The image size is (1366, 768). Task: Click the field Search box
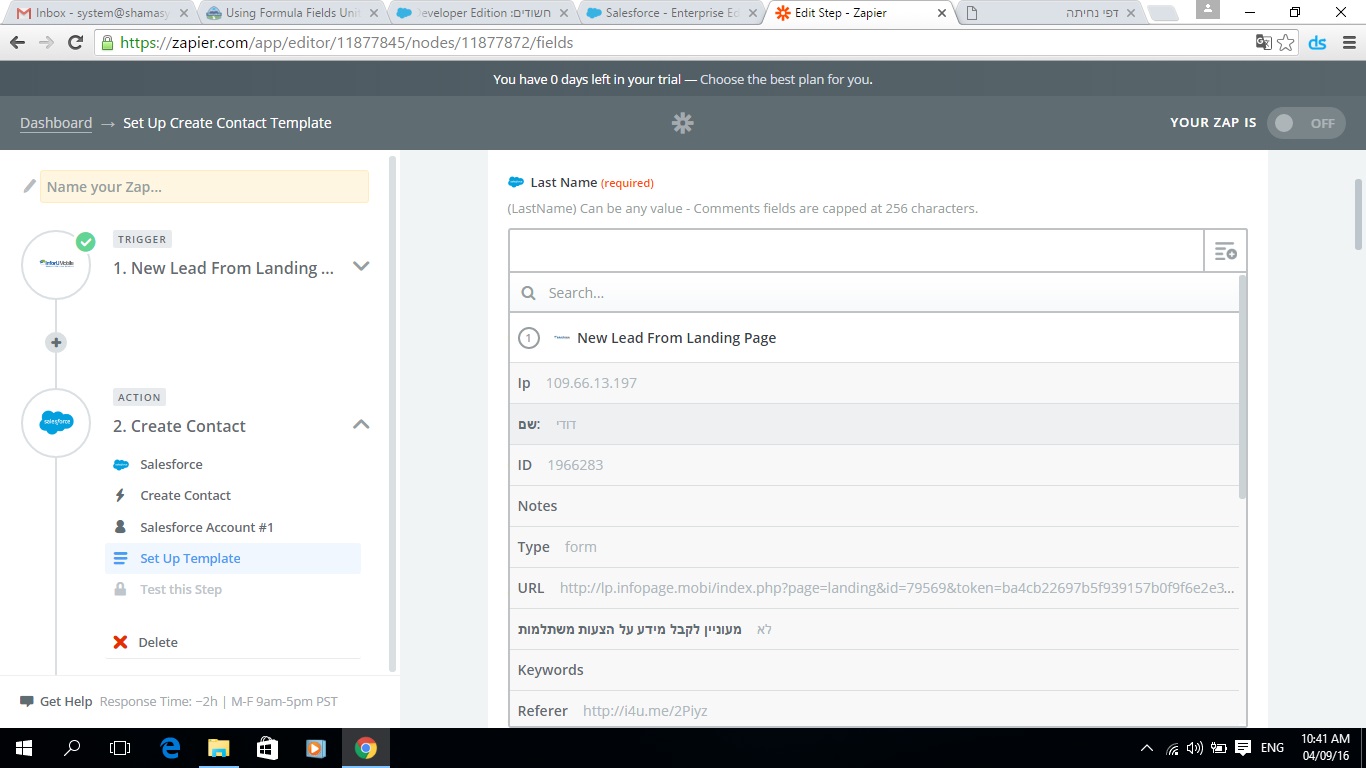pos(874,293)
